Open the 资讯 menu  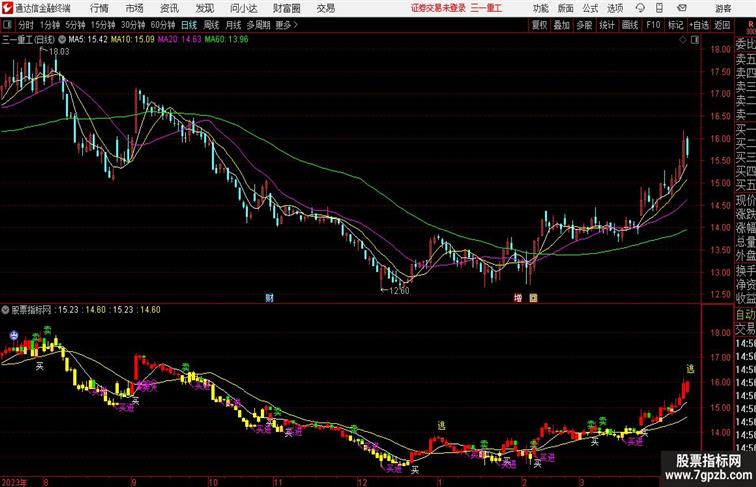[x=169, y=8]
